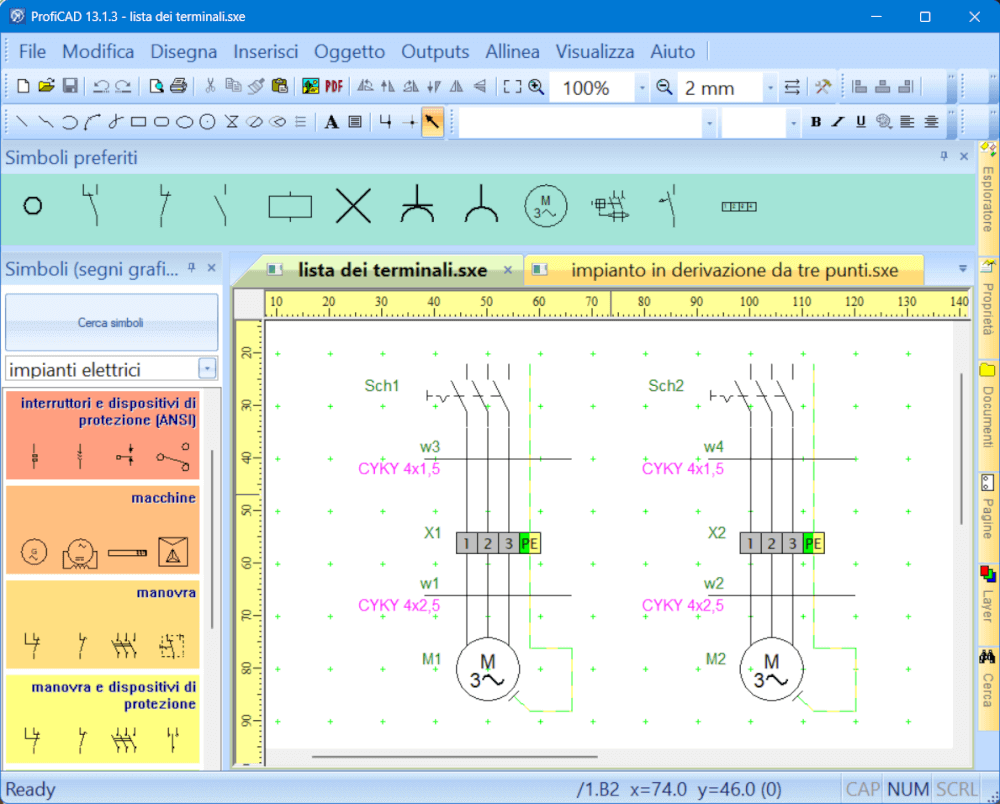Click the canvas horizontal scrollbar

click(454, 757)
